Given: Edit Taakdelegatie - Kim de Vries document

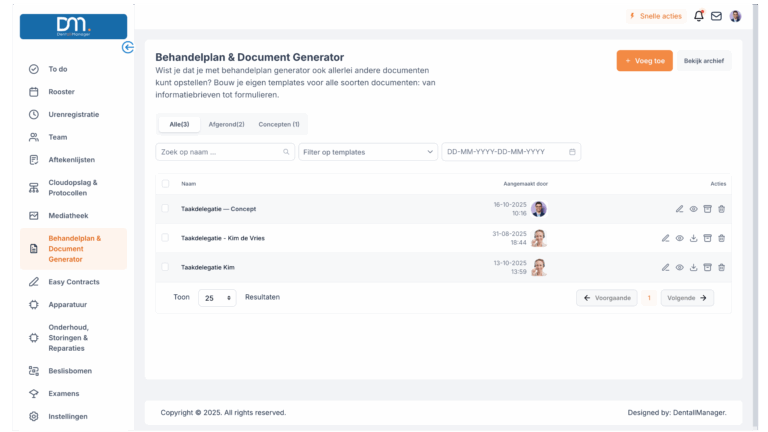Looking at the screenshot, I should [665, 239].
